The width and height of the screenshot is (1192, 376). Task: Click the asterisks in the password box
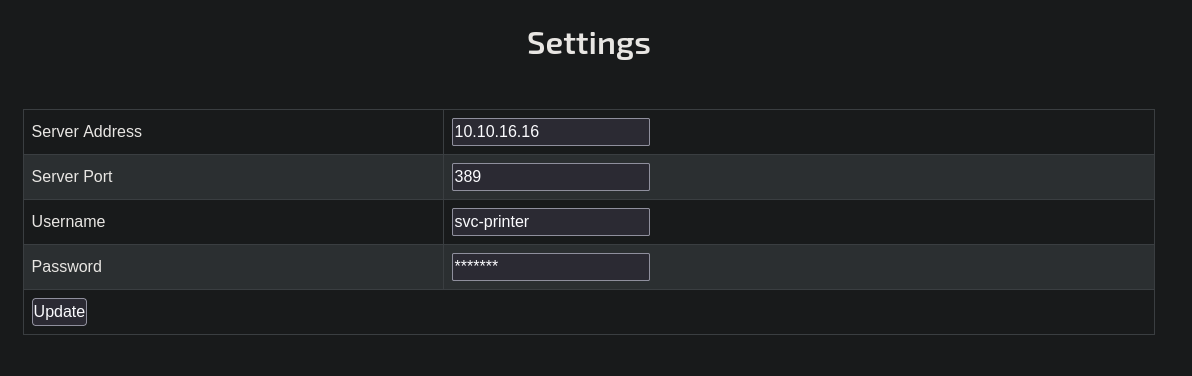click(476, 265)
